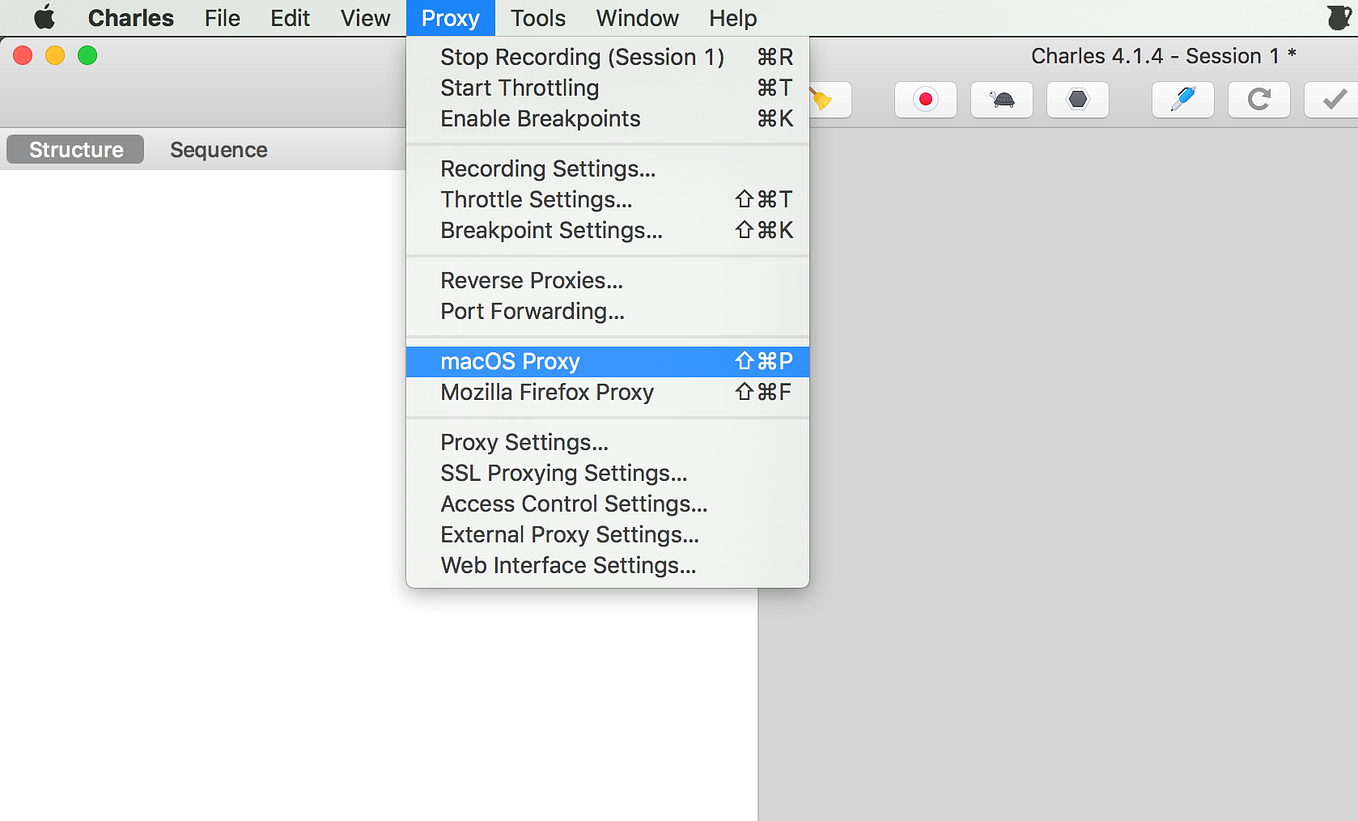Viewport: 1358px width, 821px height.
Task: Enable throttling via the turtle icon
Action: coord(1001,99)
